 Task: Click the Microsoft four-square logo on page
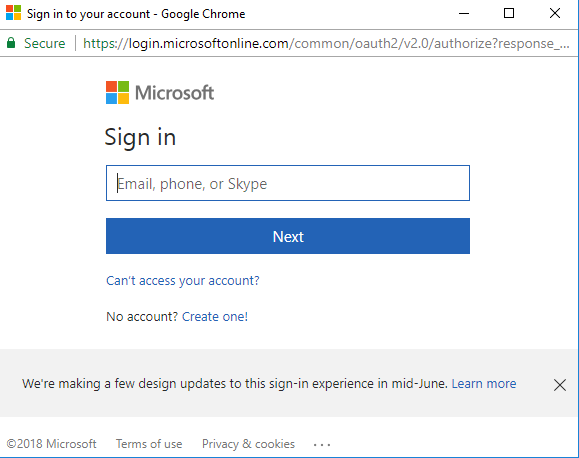[x=117, y=92]
